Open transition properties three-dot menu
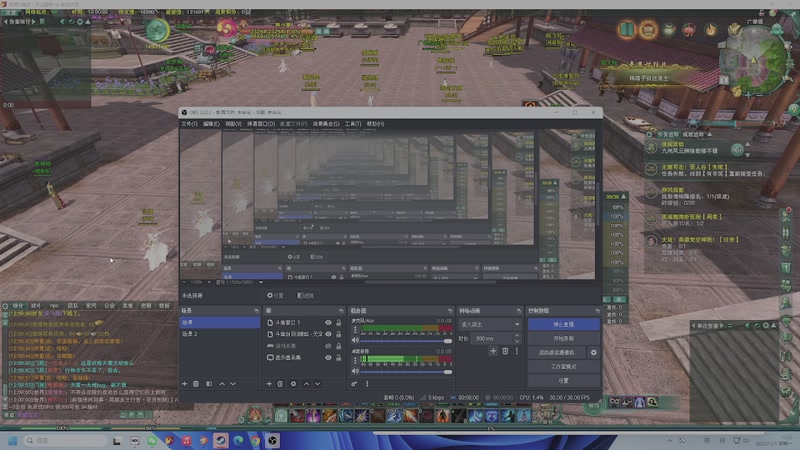Viewport: 800px width, 450px height. point(517,351)
